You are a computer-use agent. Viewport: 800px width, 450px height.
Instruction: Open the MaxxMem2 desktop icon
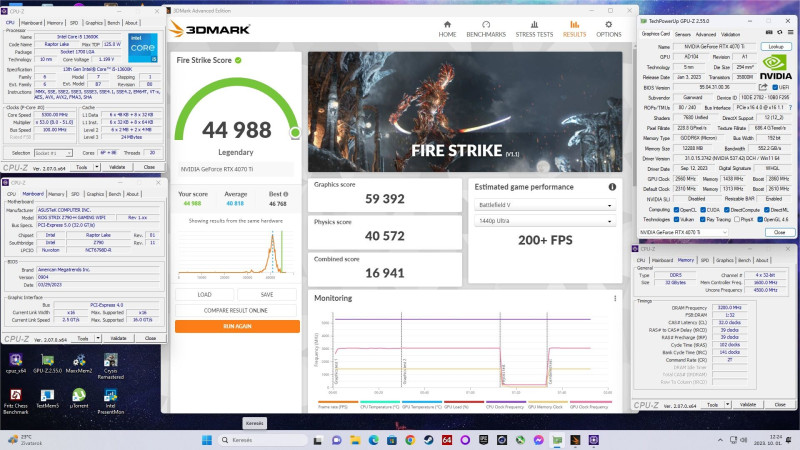79,364
